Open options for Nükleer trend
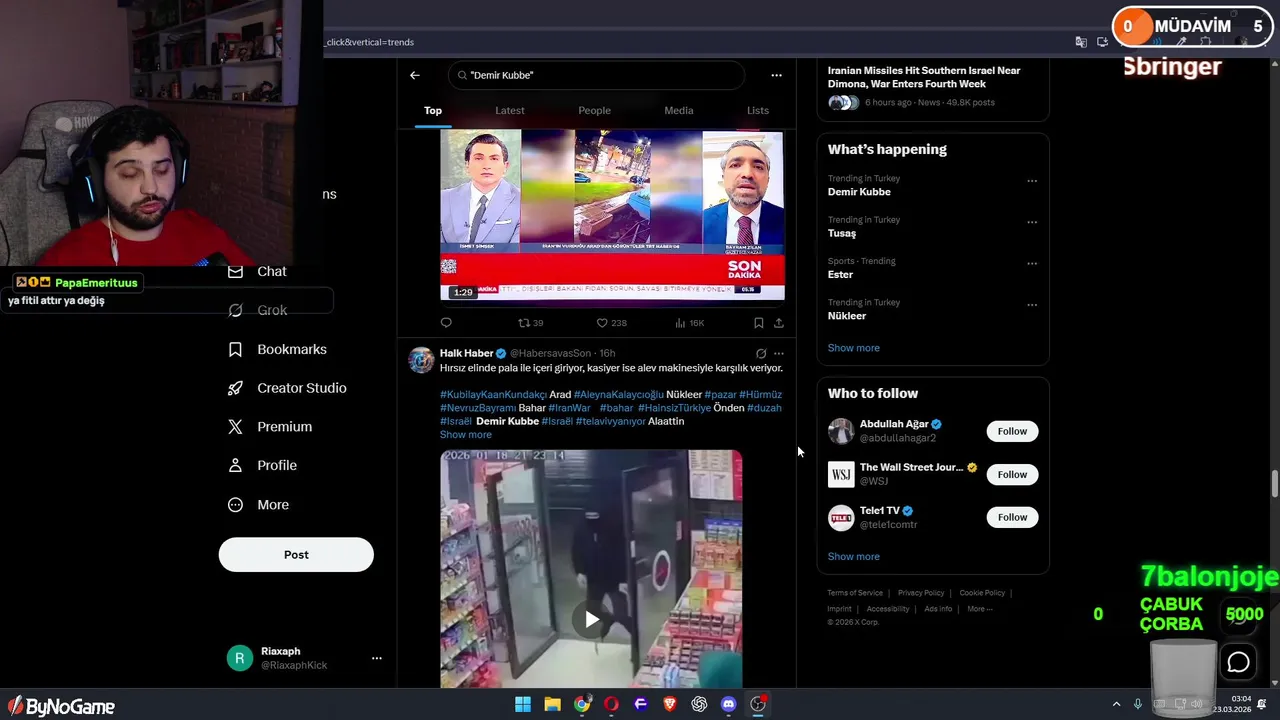The width and height of the screenshot is (1280, 720). click(x=1032, y=305)
